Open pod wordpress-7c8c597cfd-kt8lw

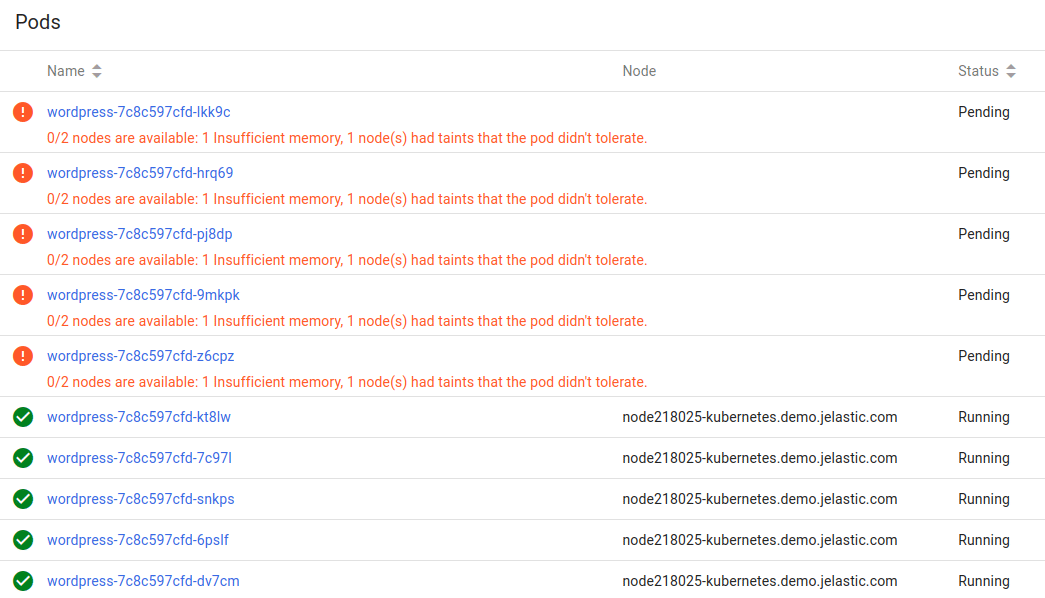point(139,417)
